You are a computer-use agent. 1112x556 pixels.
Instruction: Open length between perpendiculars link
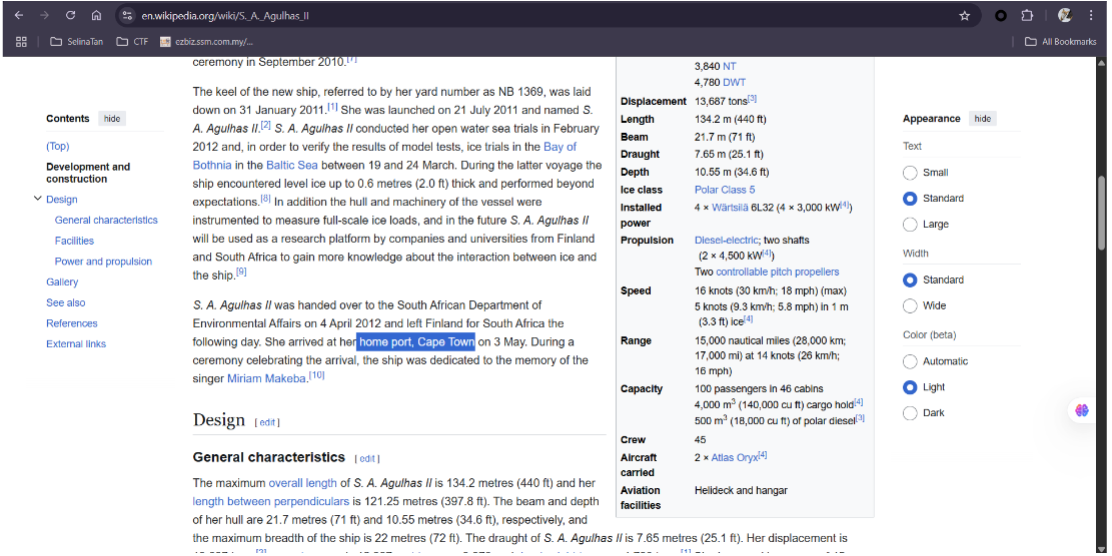tap(271, 501)
